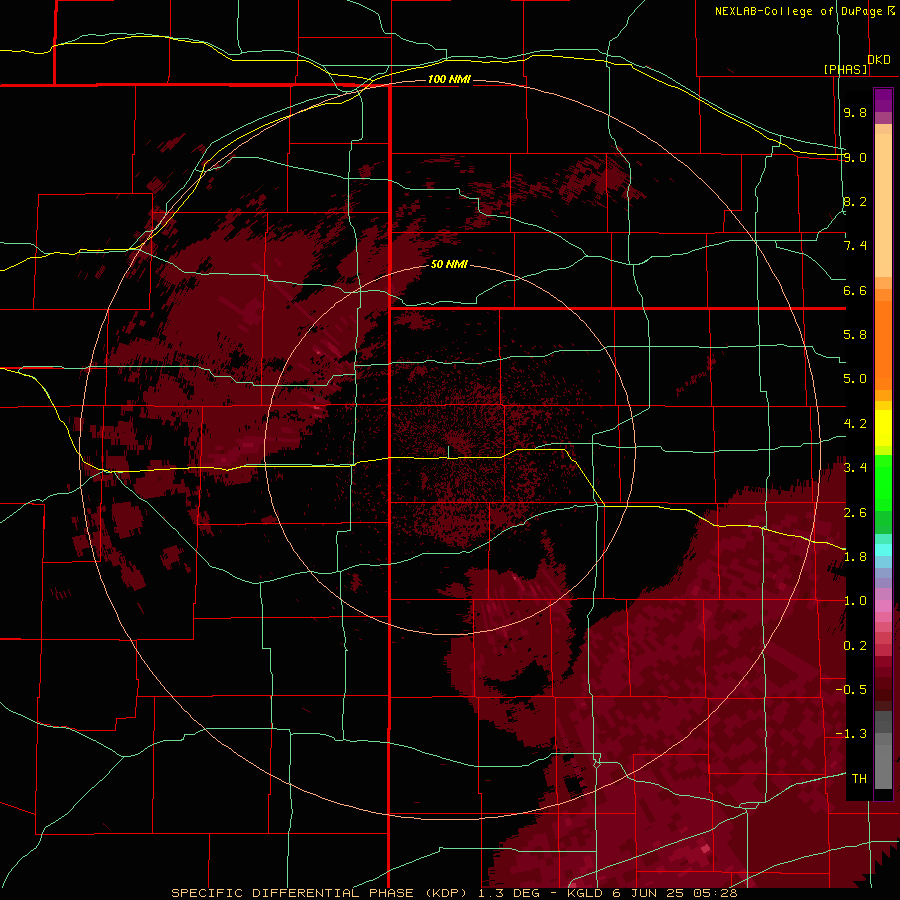Click the 2.6 legend value
Screen dimensions: 900x900
[855, 513]
